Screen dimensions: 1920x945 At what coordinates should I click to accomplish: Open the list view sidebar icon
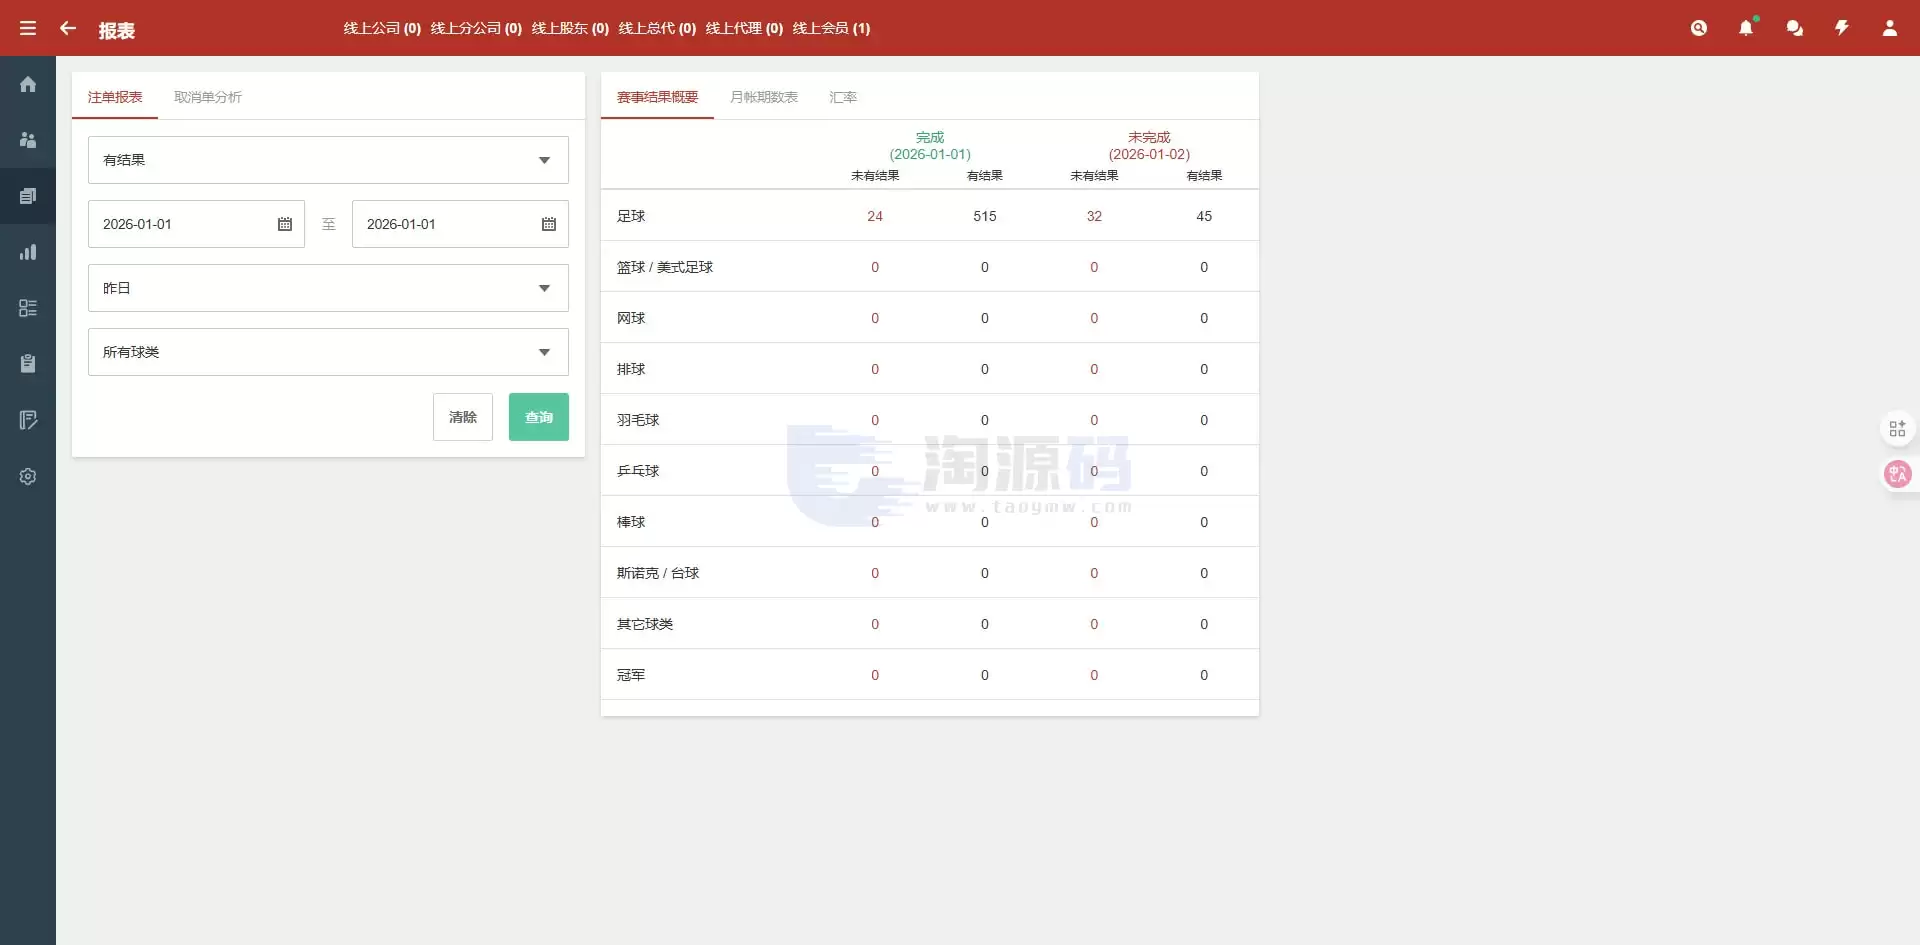(28, 308)
